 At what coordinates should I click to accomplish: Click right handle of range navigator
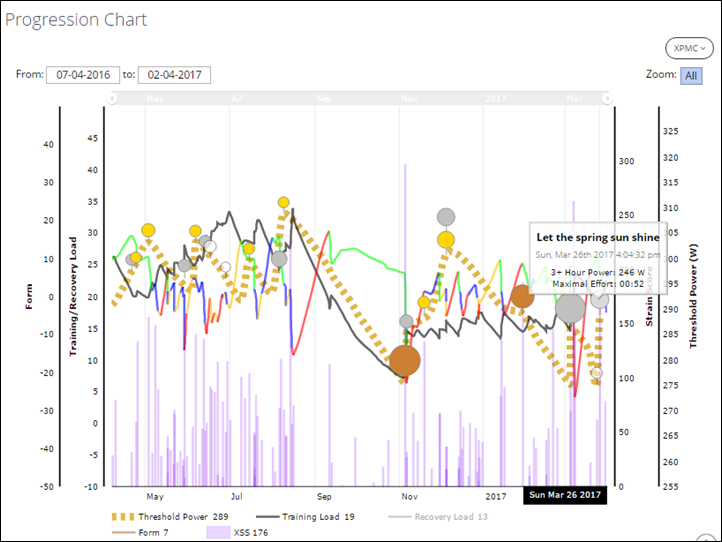[607, 98]
